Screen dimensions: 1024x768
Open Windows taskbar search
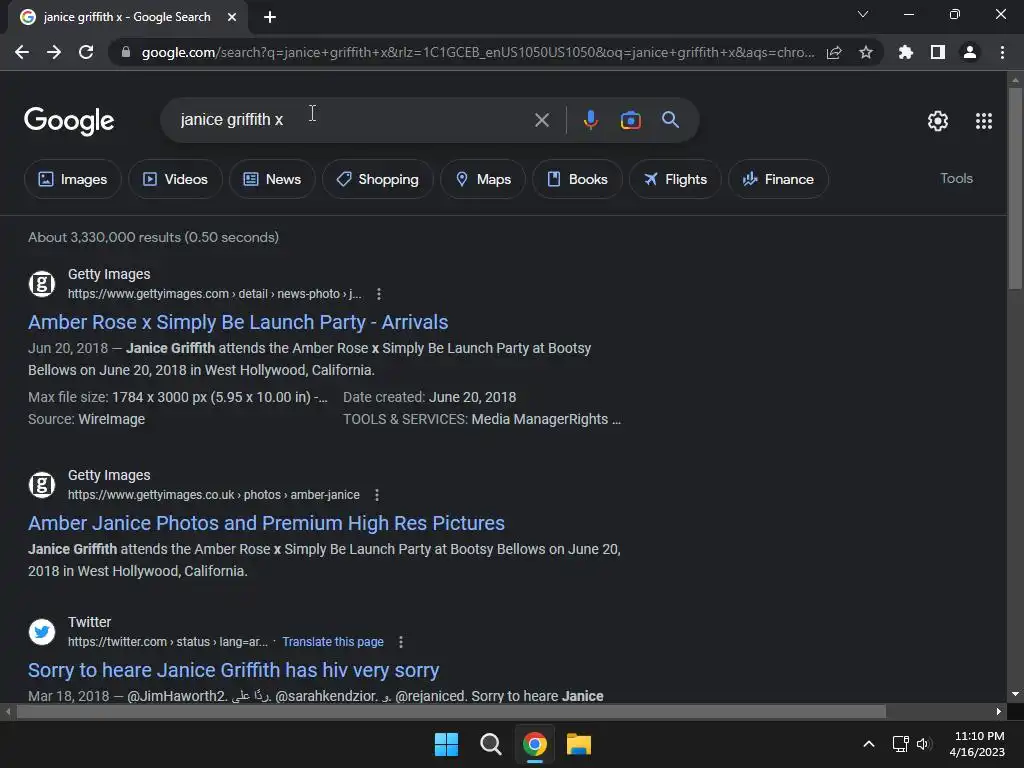pyautogui.click(x=490, y=744)
